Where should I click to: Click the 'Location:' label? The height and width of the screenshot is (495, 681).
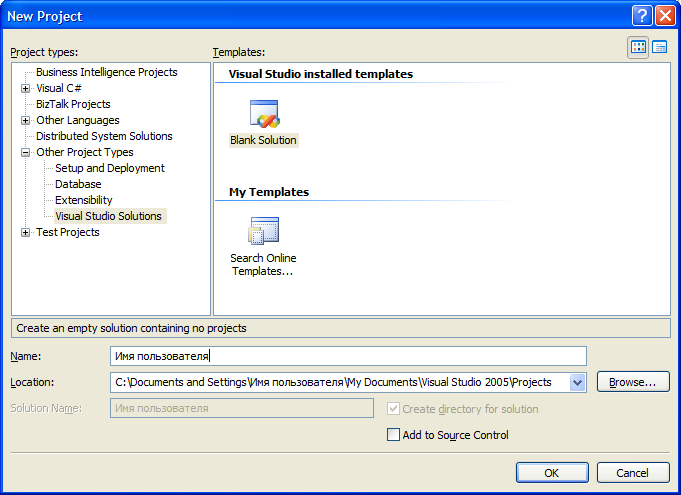pyautogui.click(x=32, y=383)
